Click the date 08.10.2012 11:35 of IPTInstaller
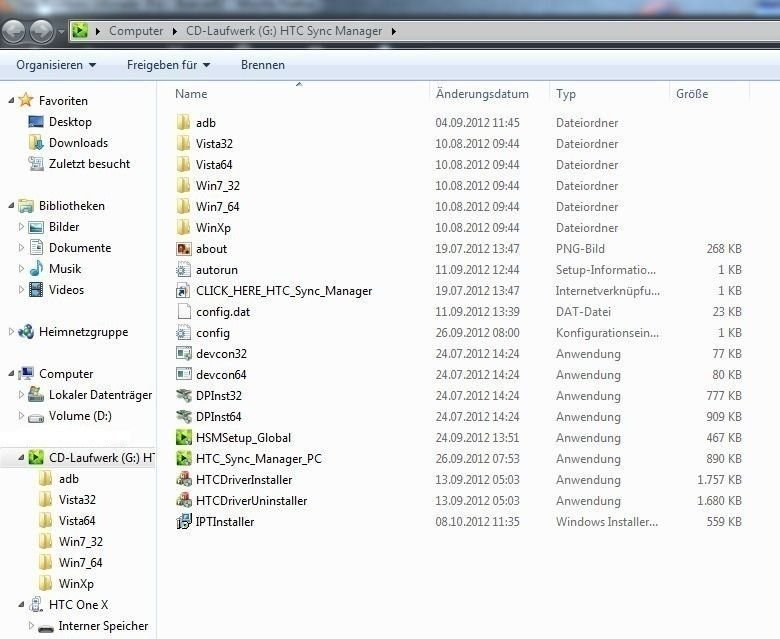This screenshot has width=780, height=639. (478, 522)
